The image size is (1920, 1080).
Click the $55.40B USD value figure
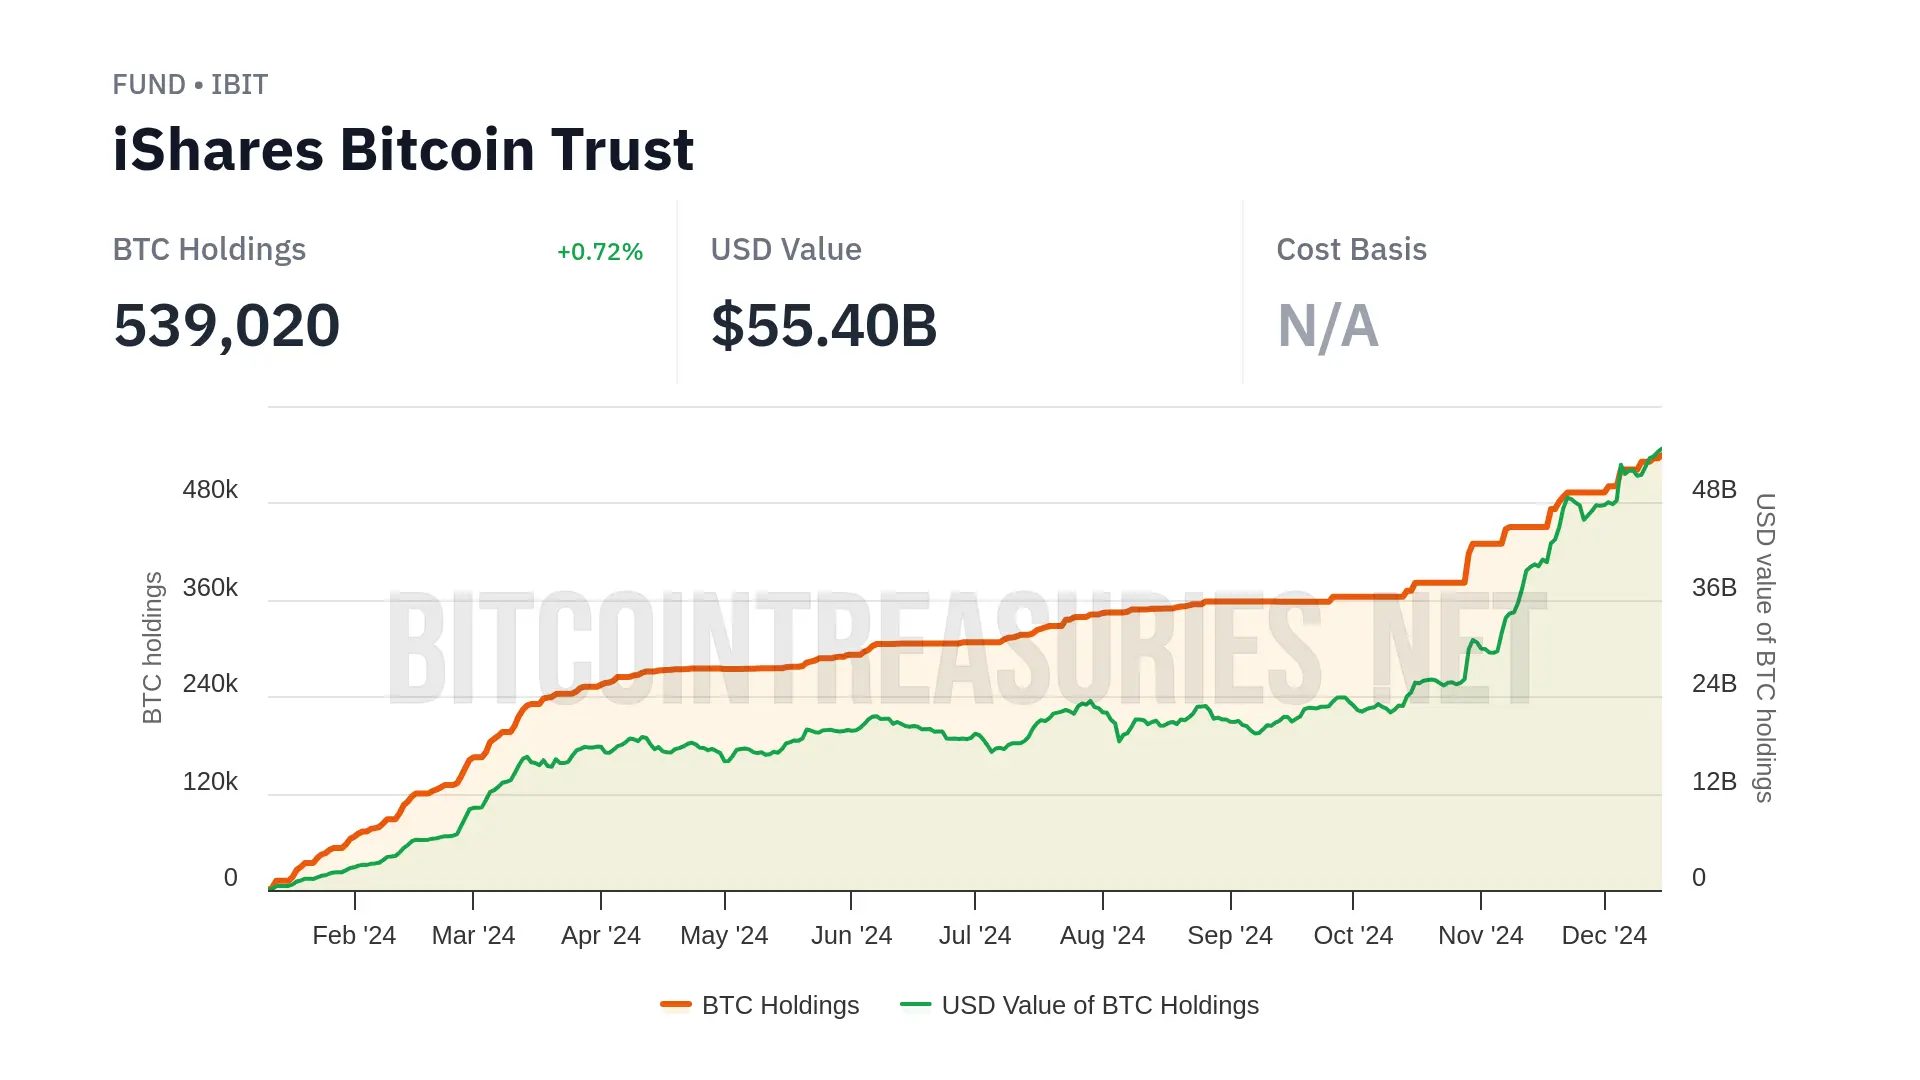[x=824, y=326]
